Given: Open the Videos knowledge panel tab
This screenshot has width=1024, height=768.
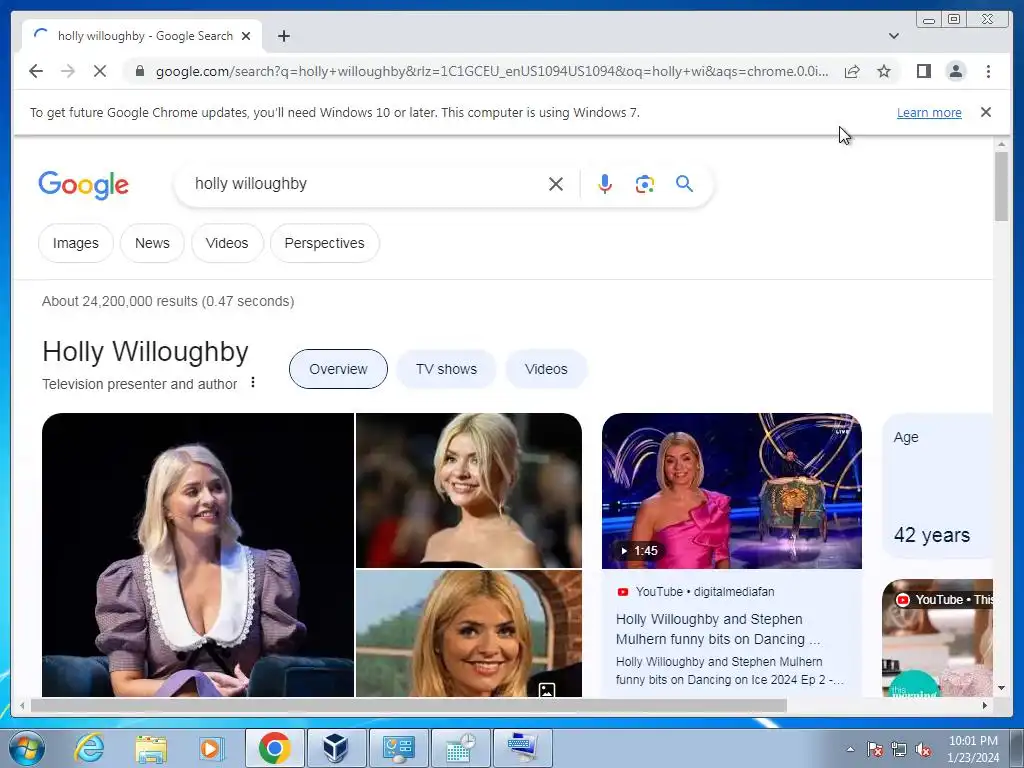Looking at the screenshot, I should pos(546,369).
